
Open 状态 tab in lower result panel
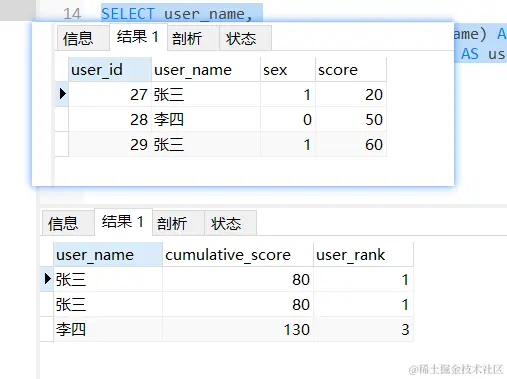230,223
